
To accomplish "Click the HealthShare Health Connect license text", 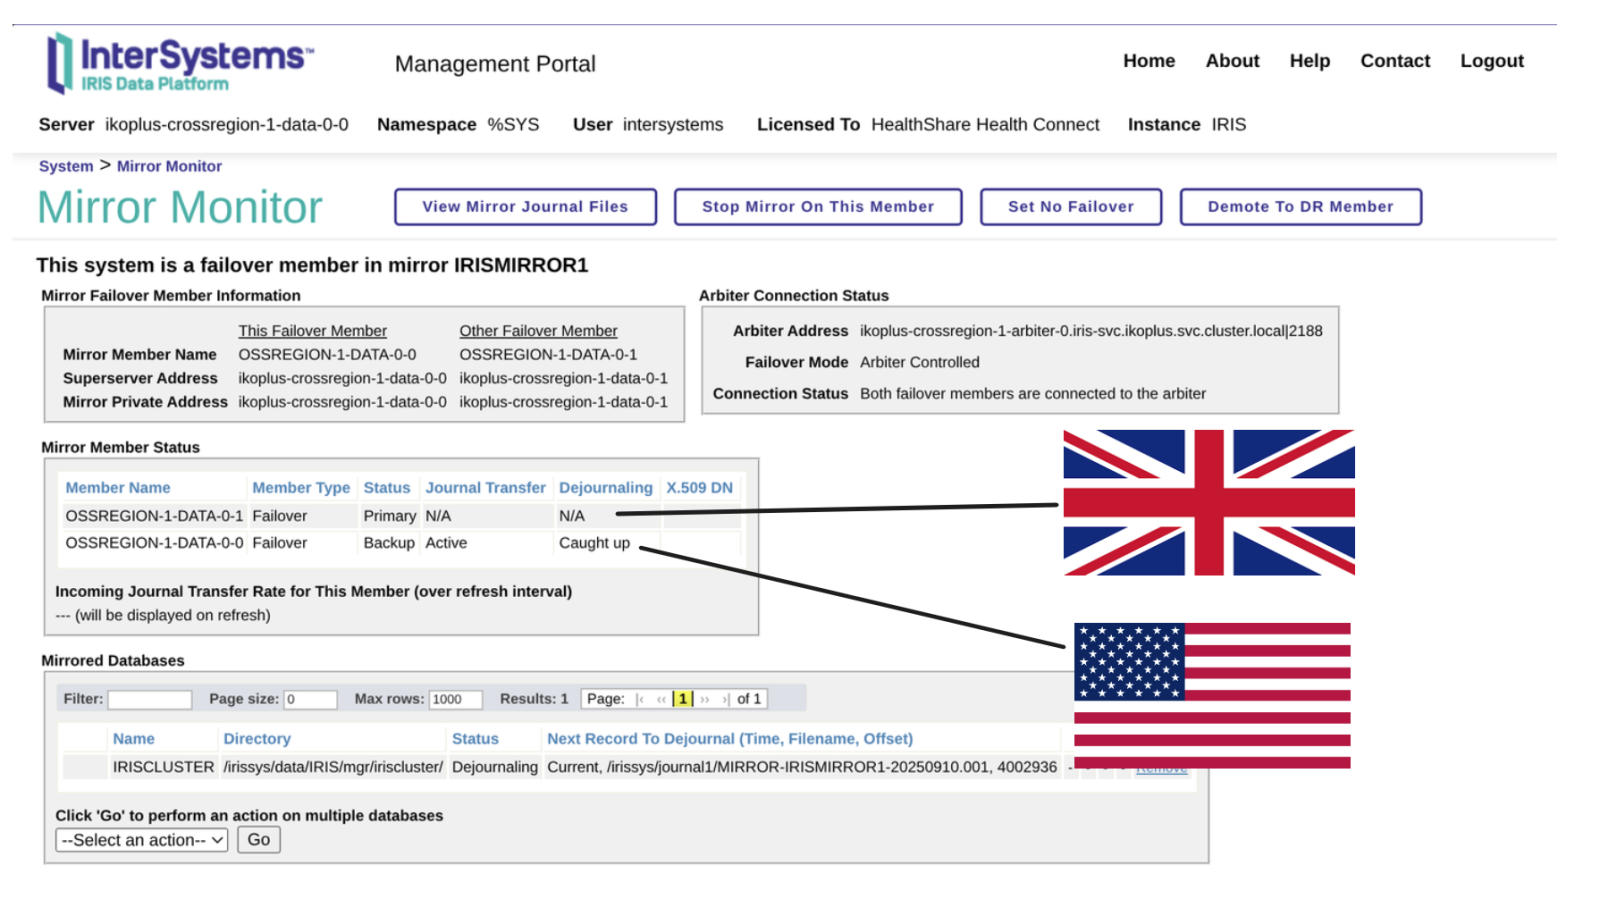I will coord(985,125).
